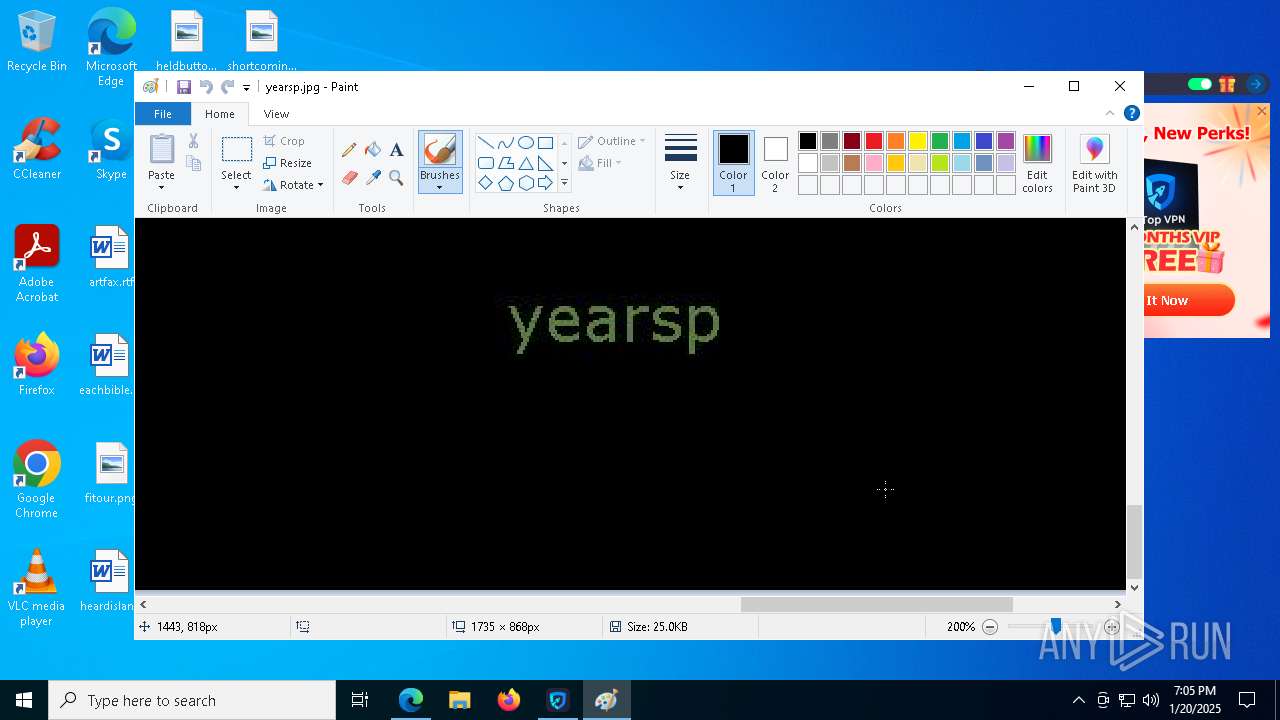1280x720 pixels.
Task: Click the zoom slider handle
Action: click(1056, 627)
